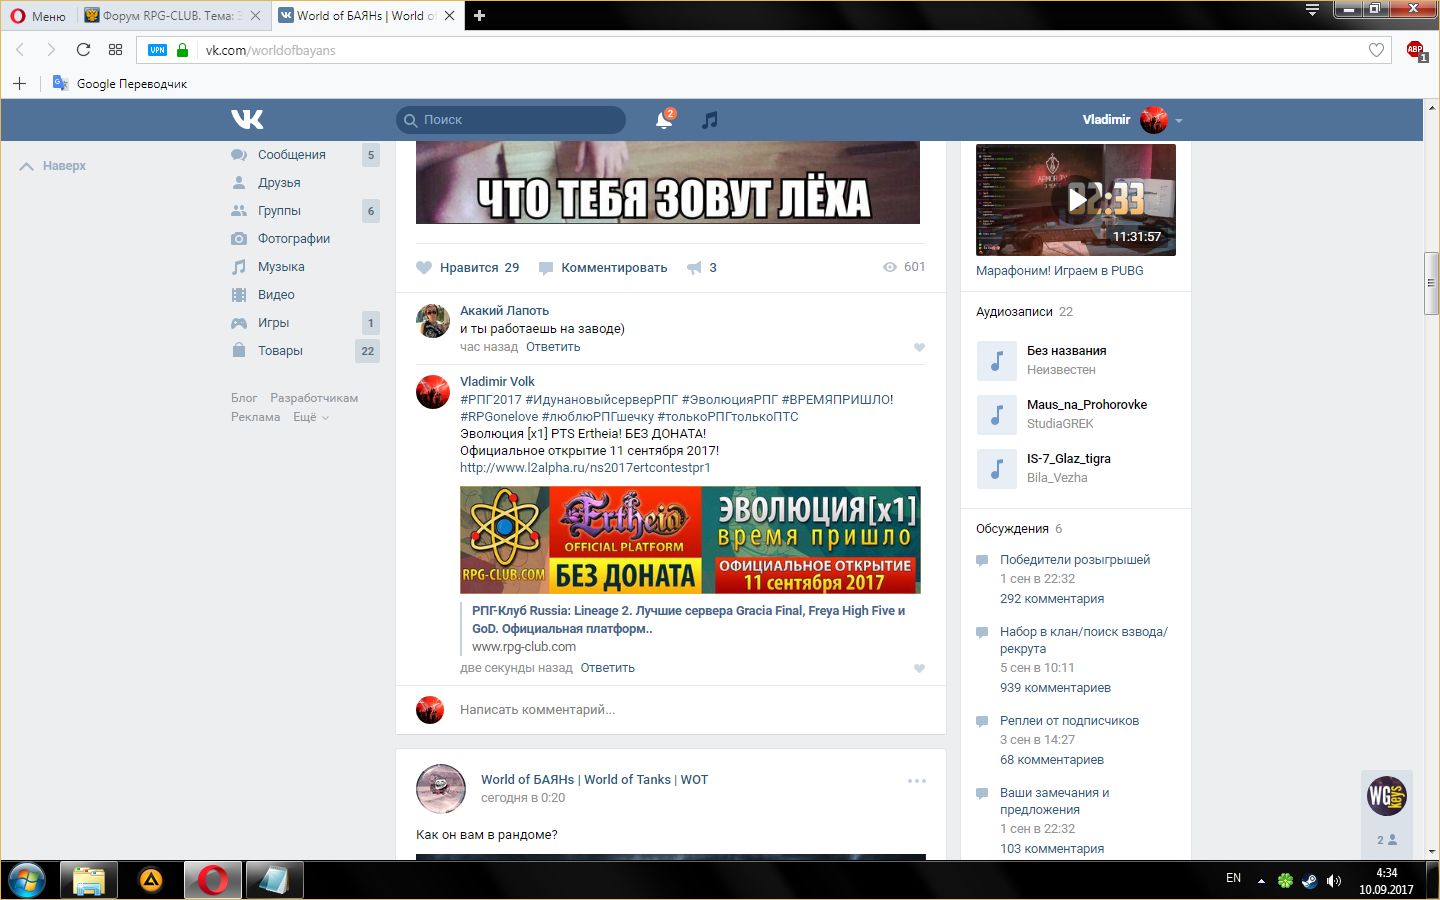The width and height of the screenshot is (1440, 900).
Task: Open post options three-dots menu
Action: click(x=917, y=781)
